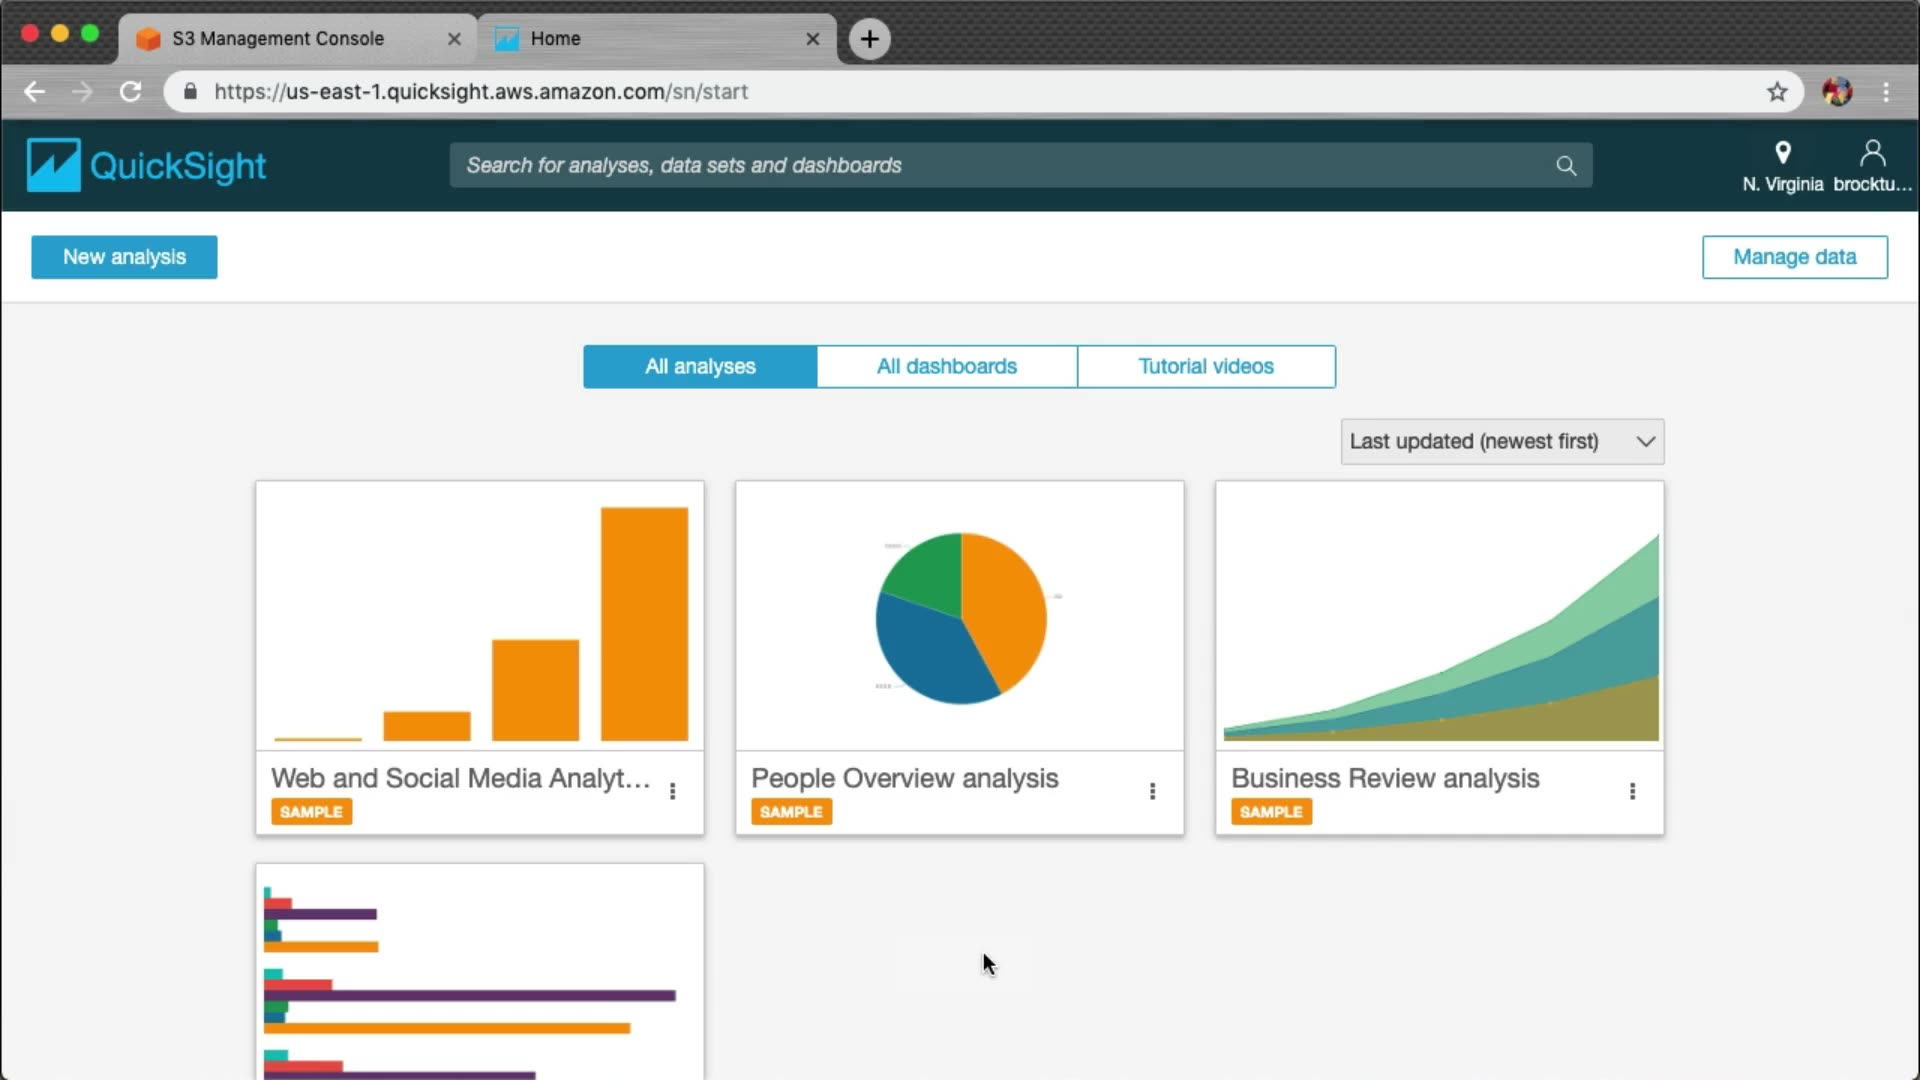Click the QuickSight logo icon
The width and height of the screenshot is (1920, 1080).
coord(53,165)
